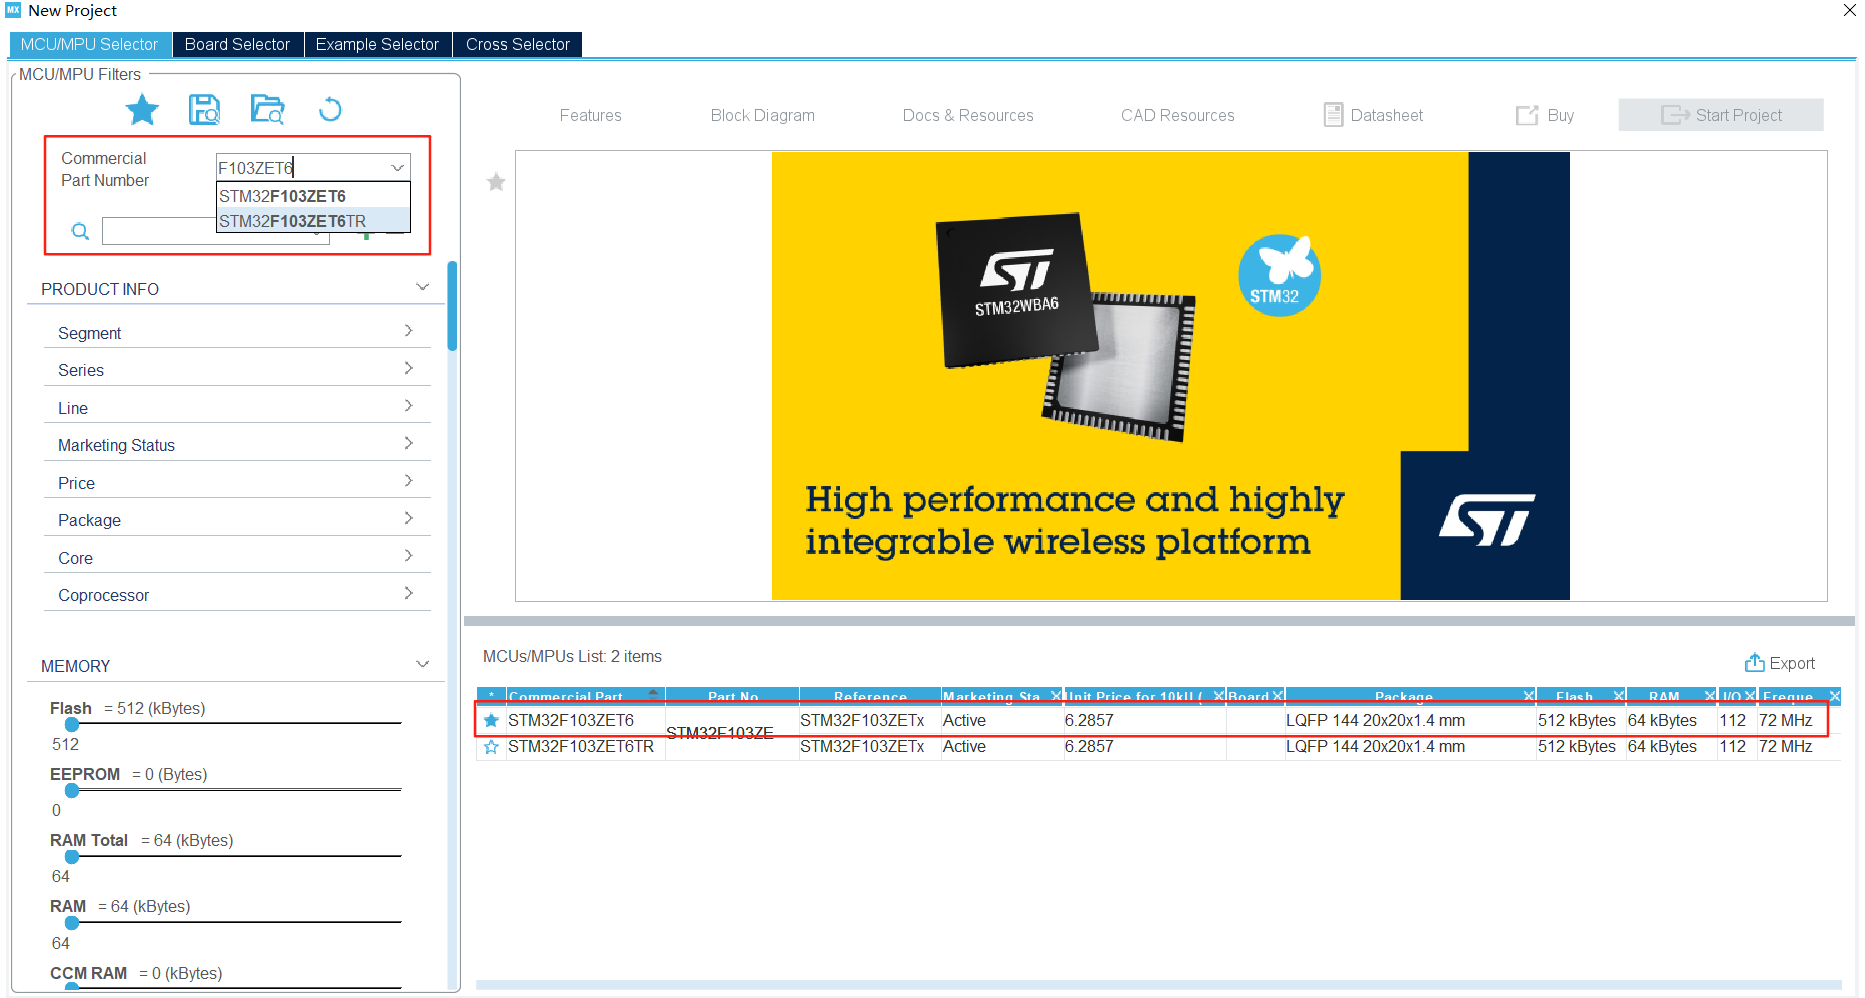Collapse the PRODUCT INFO section
1865x998 pixels.
422,288
